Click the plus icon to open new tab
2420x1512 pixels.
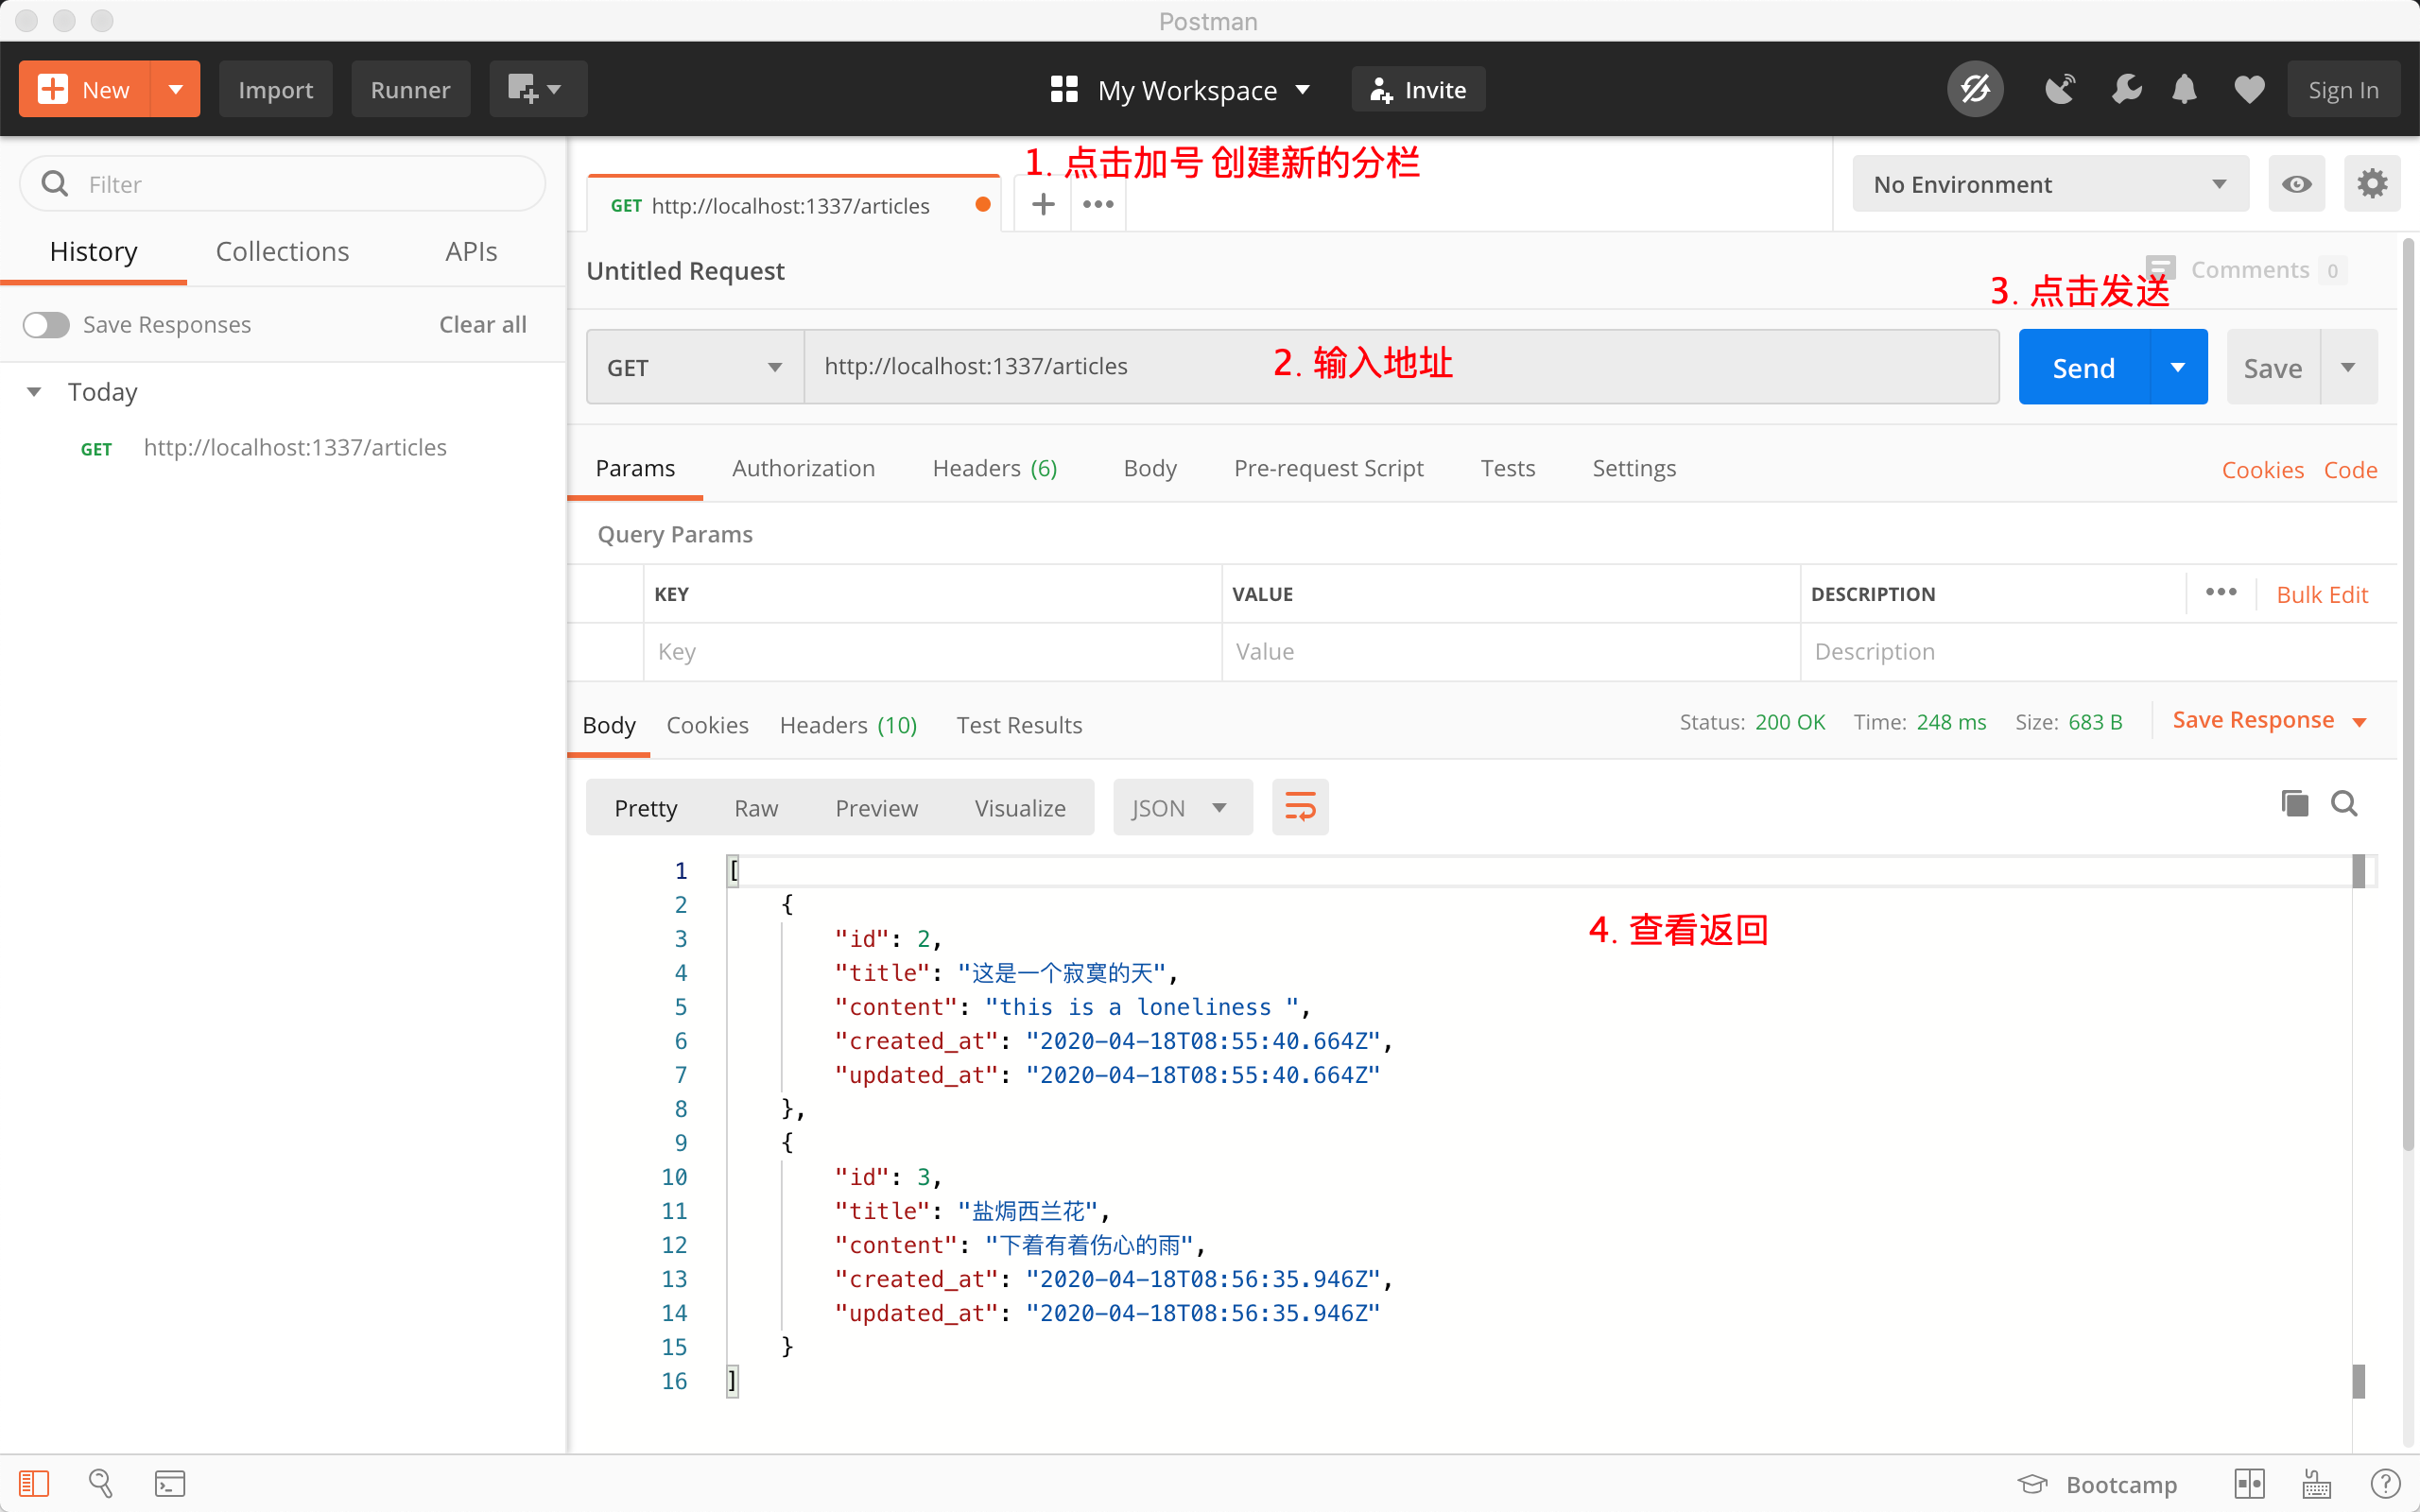click(1043, 204)
